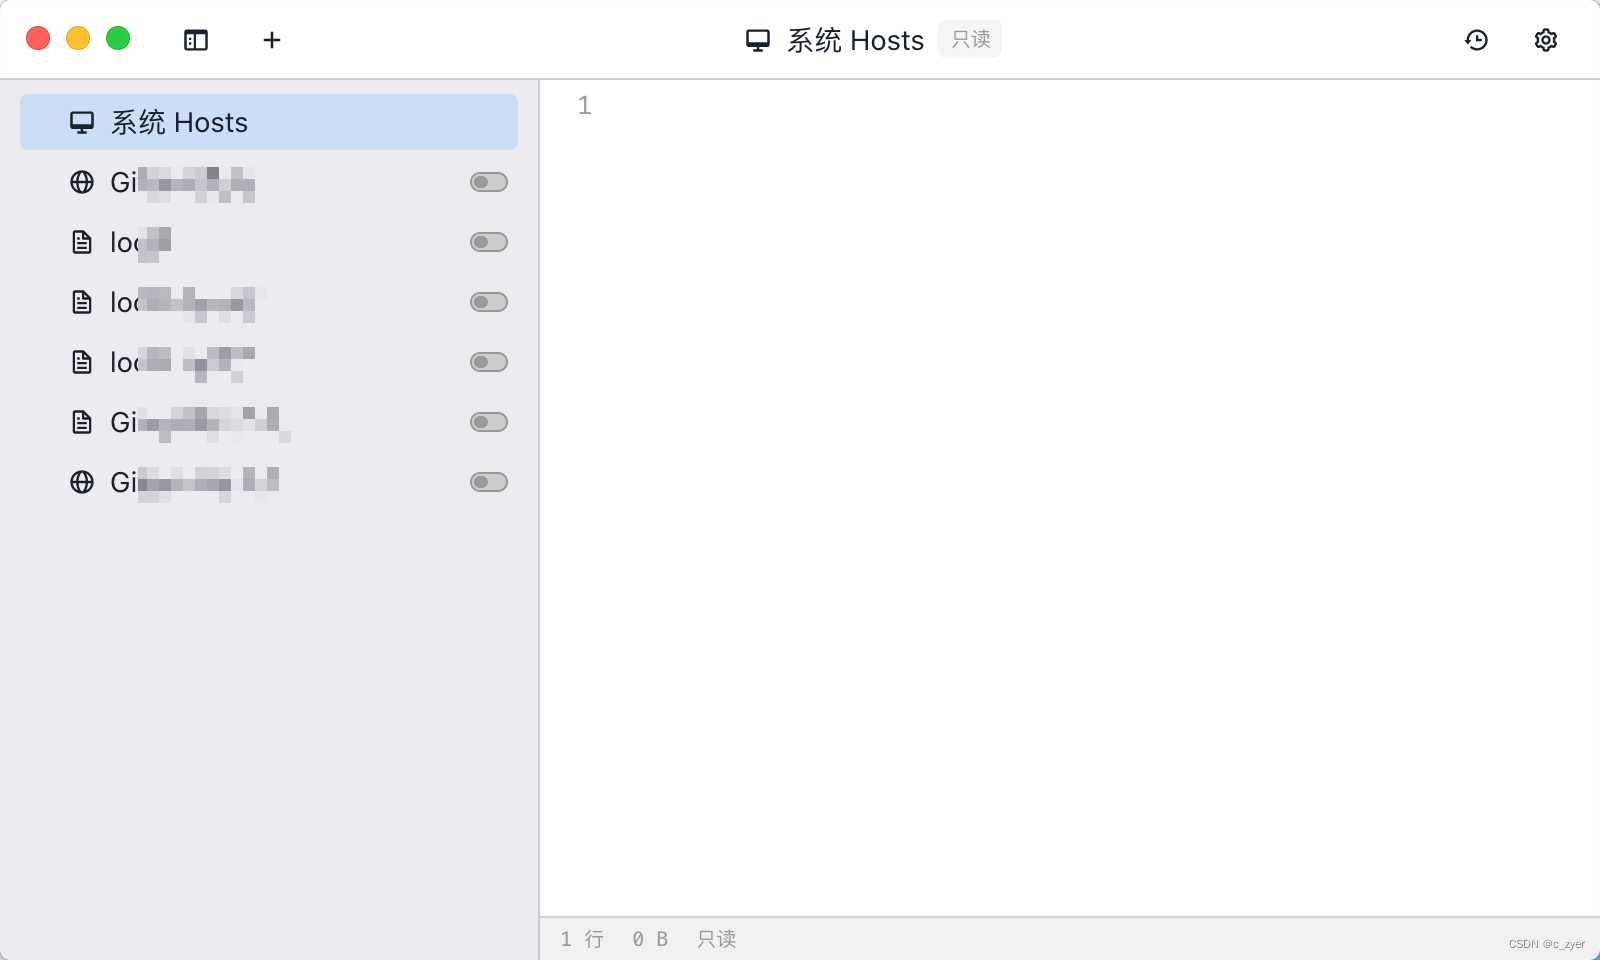The height and width of the screenshot is (960, 1600).
Task: Click the file icon of the second lo entry
Action: [x=82, y=302]
